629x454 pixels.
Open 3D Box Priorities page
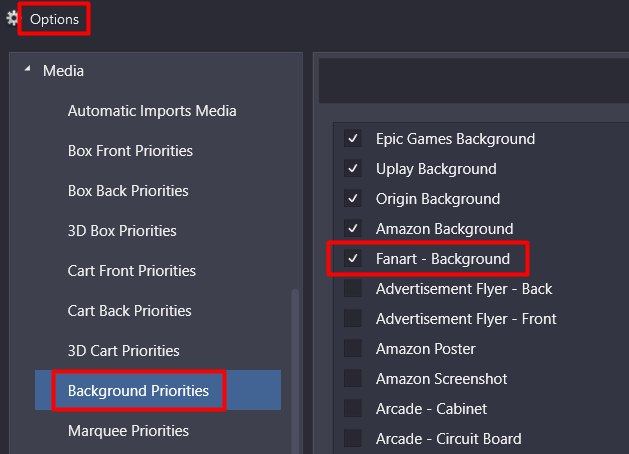(x=122, y=231)
